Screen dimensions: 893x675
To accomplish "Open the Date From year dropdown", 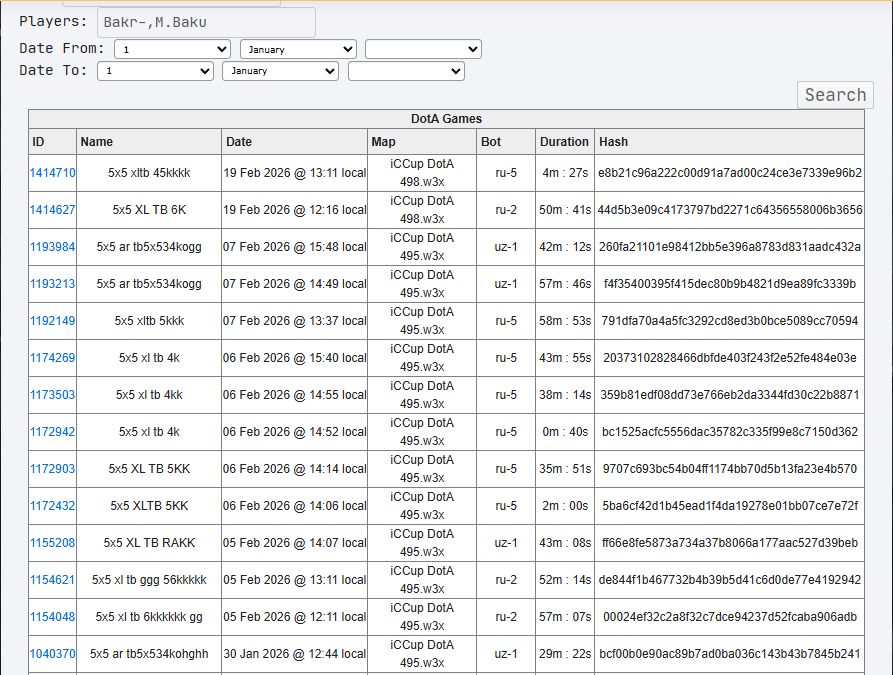I will point(423,49).
